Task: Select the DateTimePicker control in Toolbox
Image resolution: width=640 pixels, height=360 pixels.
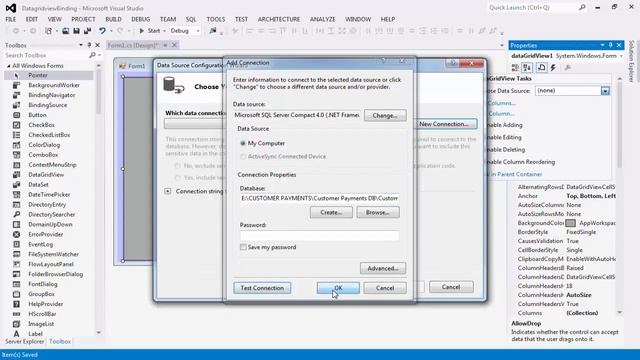Action: [x=49, y=195]
